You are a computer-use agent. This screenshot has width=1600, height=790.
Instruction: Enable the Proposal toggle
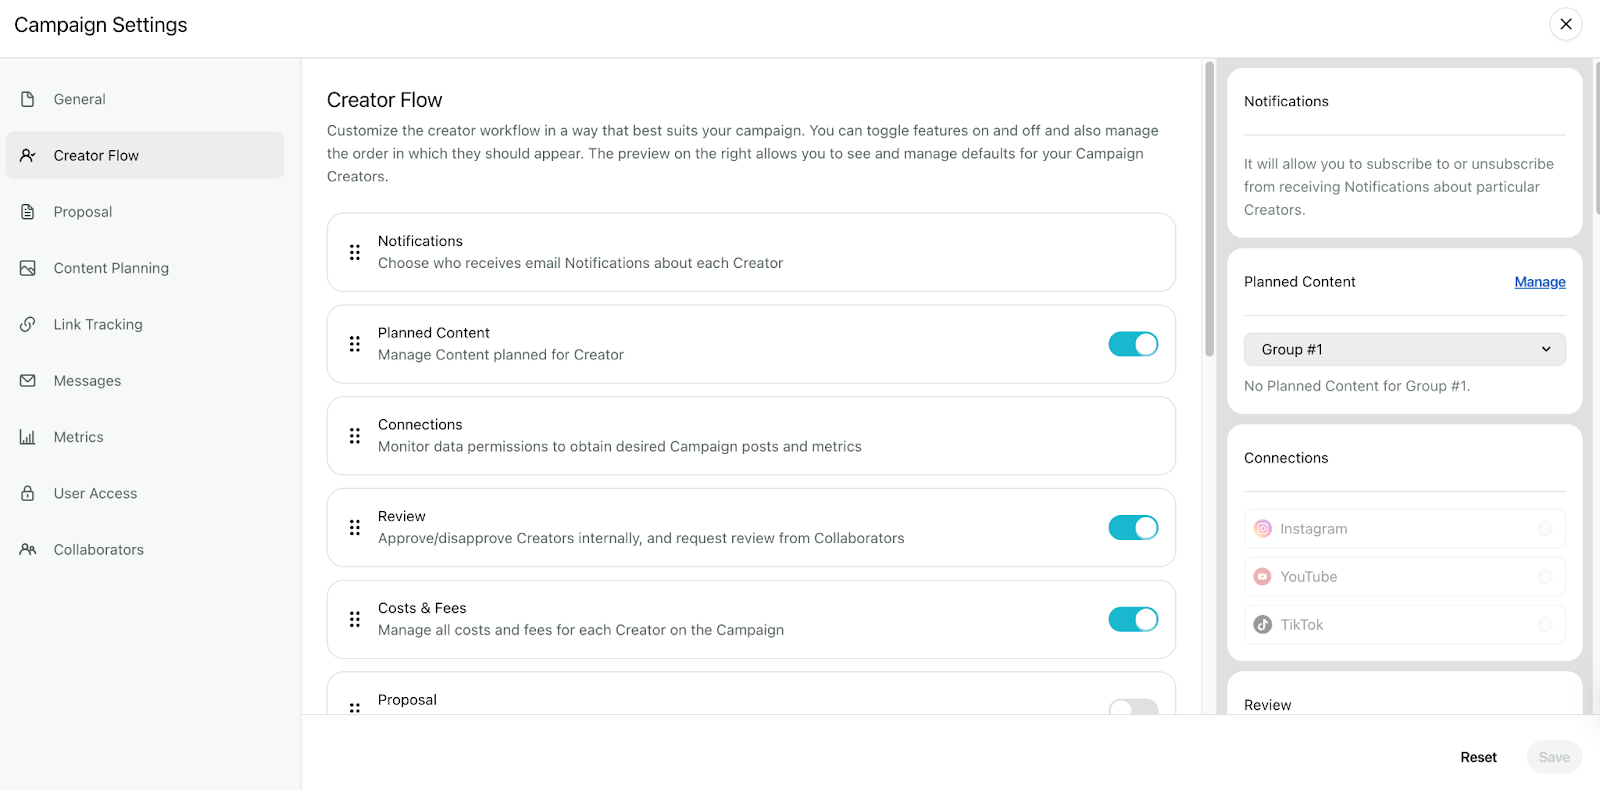(x=1132, y=707)
